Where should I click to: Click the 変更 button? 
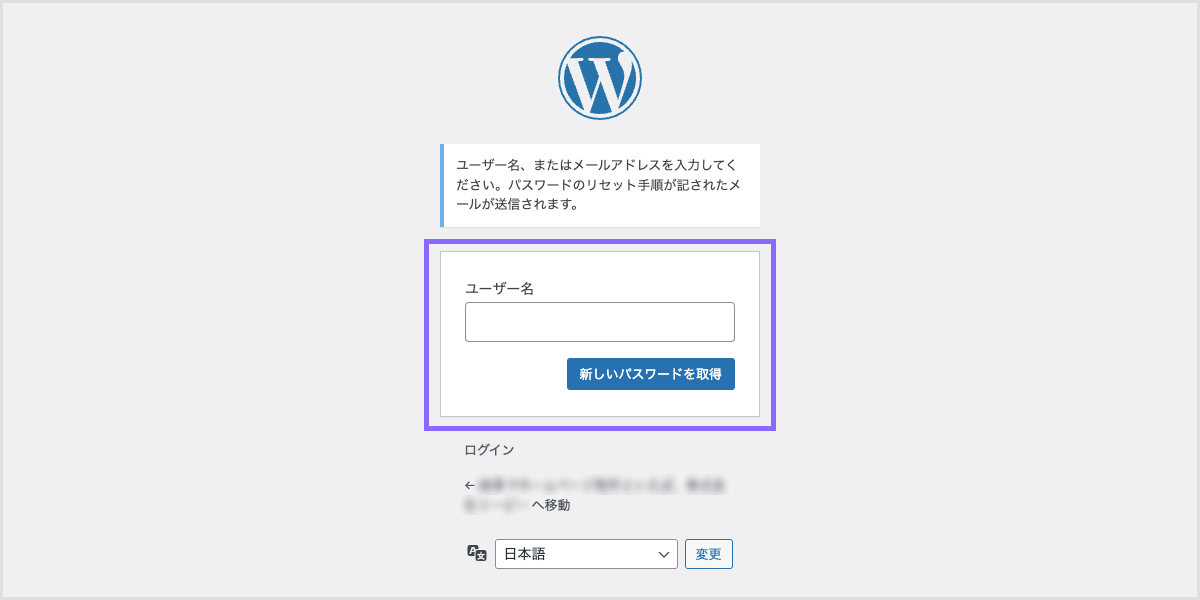709,554
